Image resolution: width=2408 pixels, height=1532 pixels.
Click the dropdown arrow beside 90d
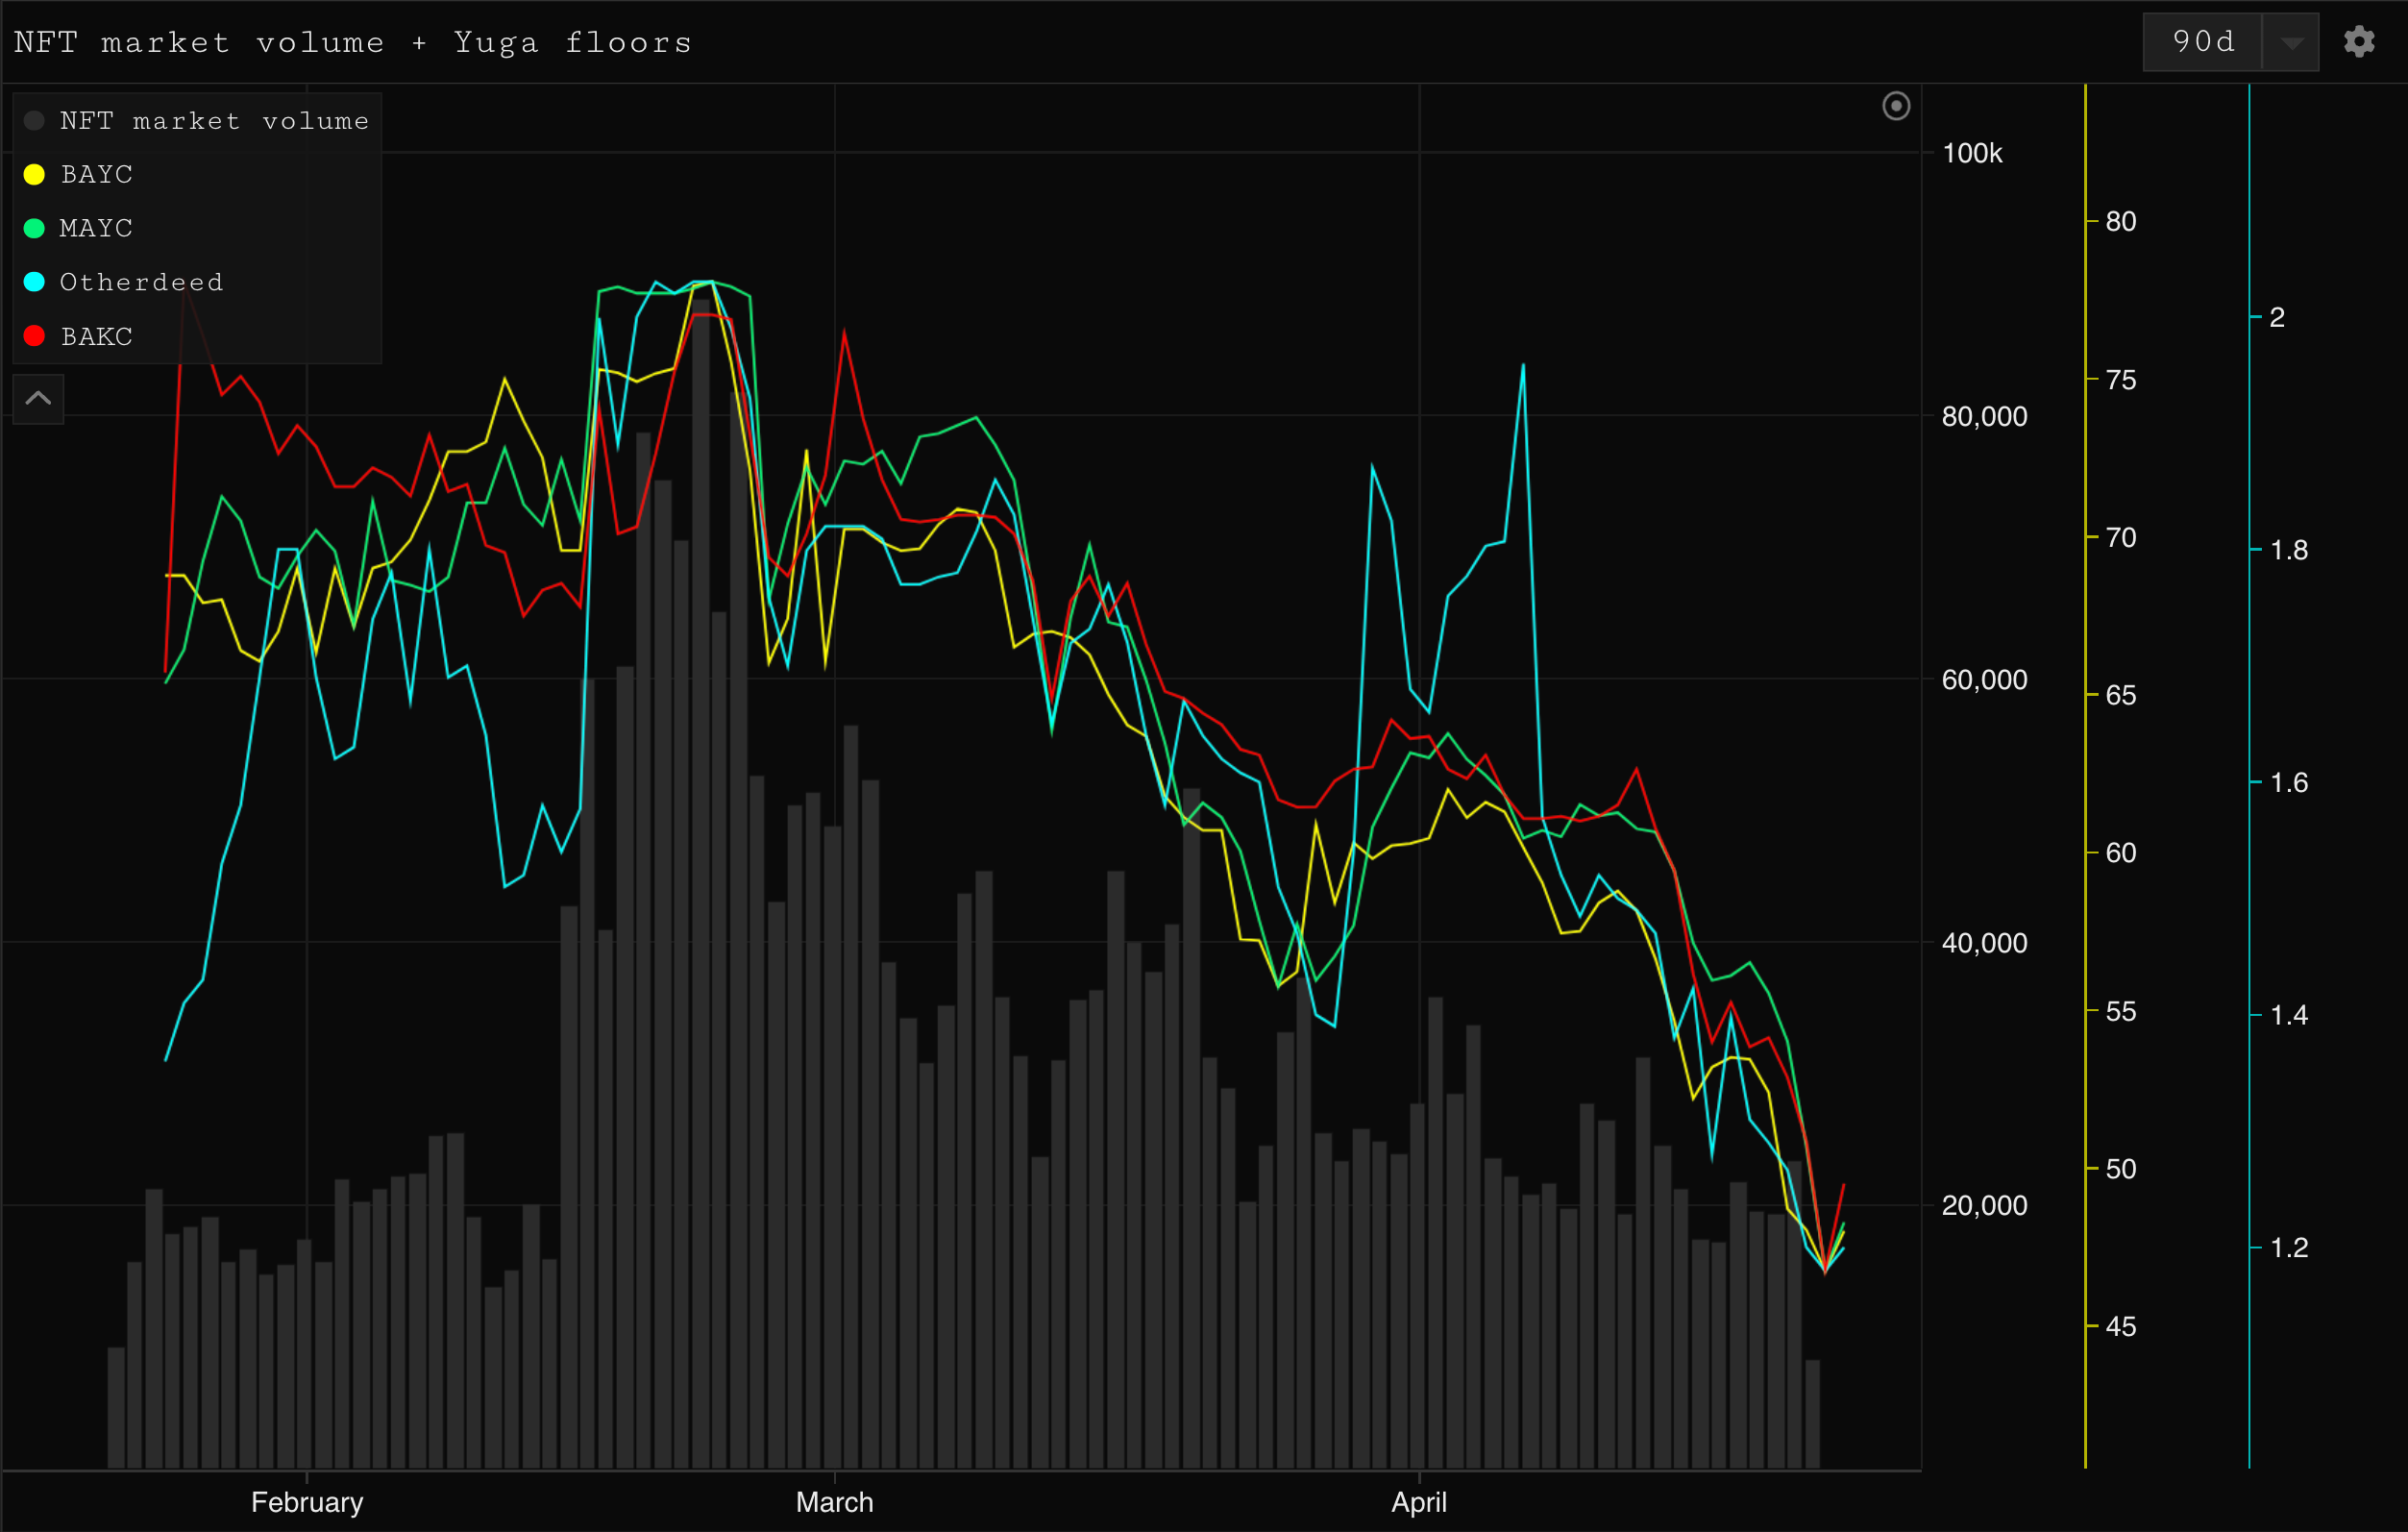[x=2292, y=42]
